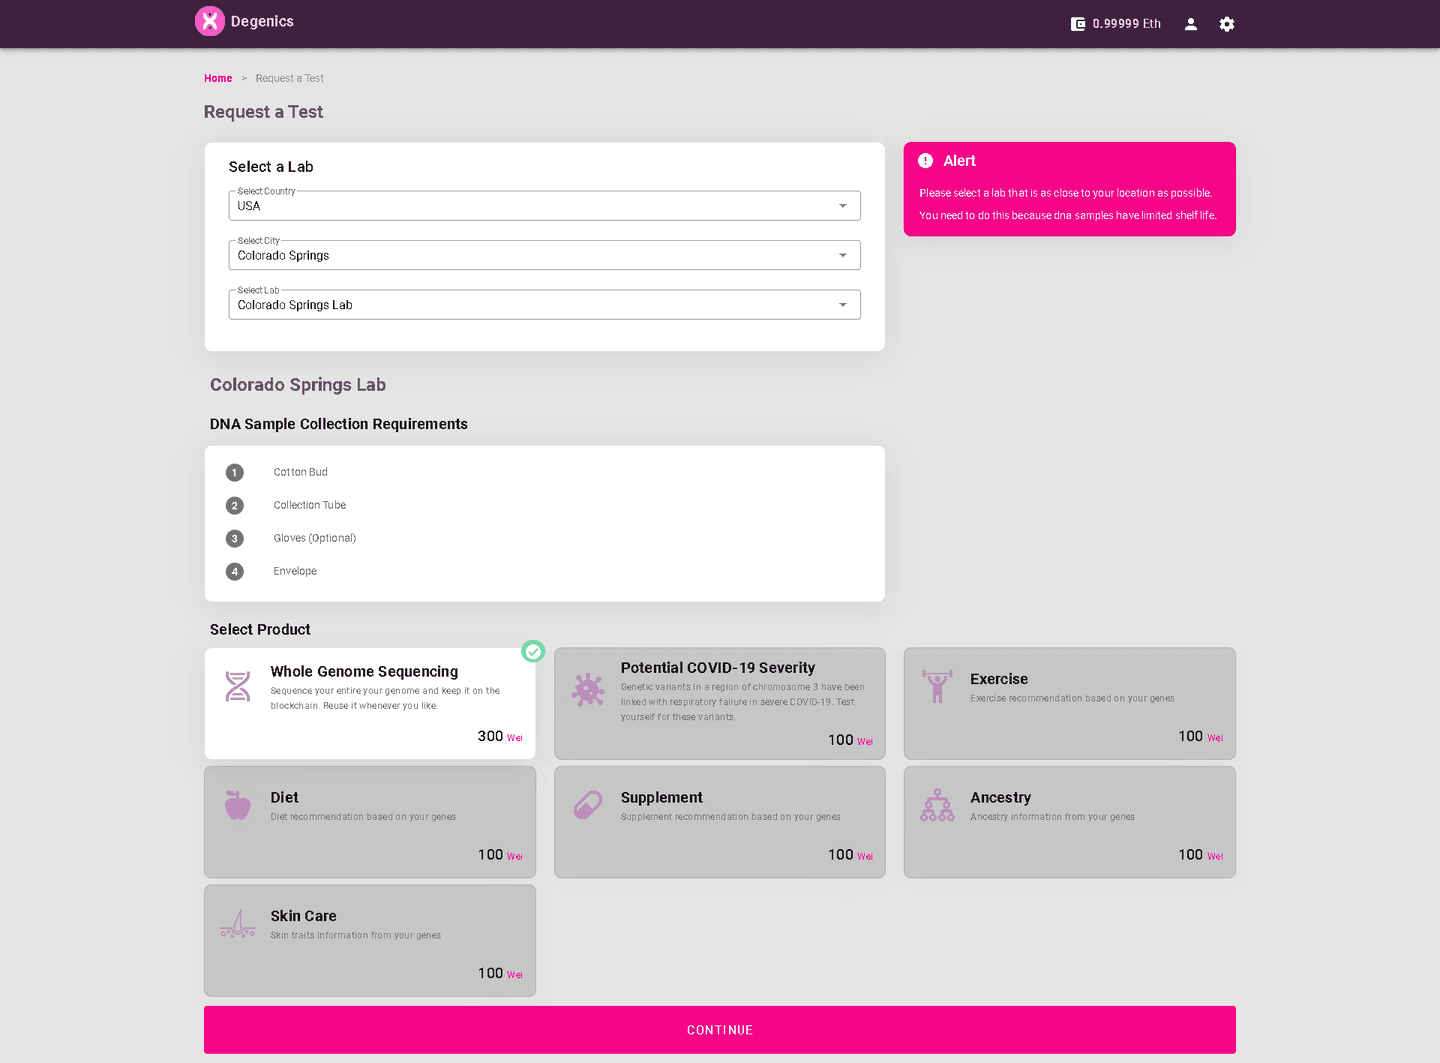
Task: Click step number 4 badge for Envelope
Action: tap(235, 572)
